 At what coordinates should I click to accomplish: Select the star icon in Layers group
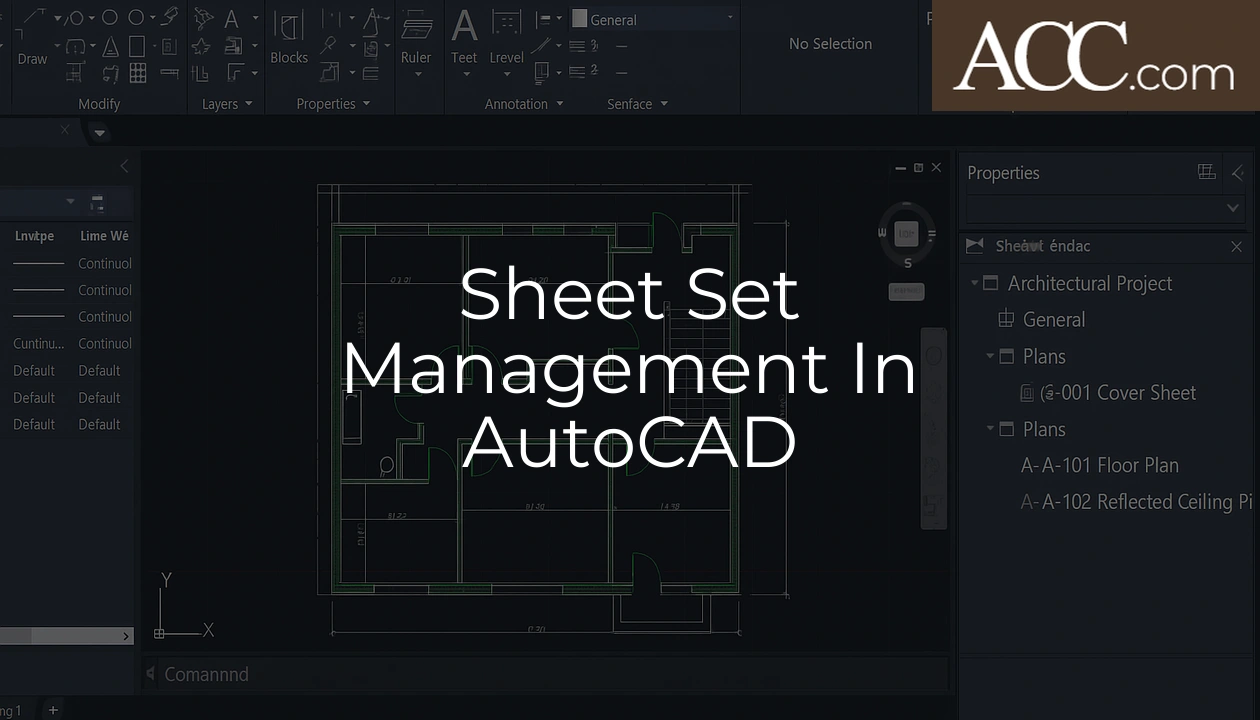click(201, 46)
